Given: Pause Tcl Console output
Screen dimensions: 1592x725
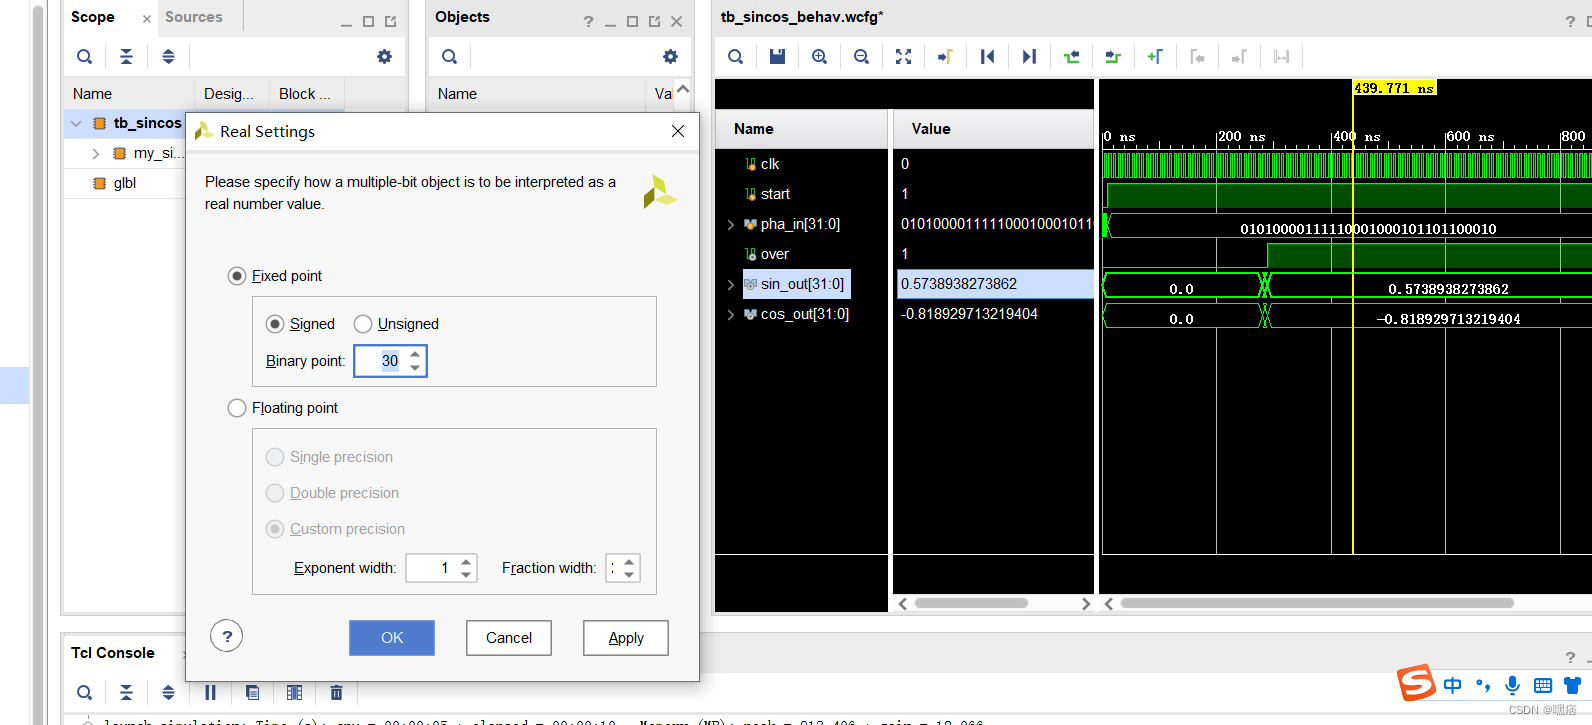Looking at the screenshot, I should (210, 692).
